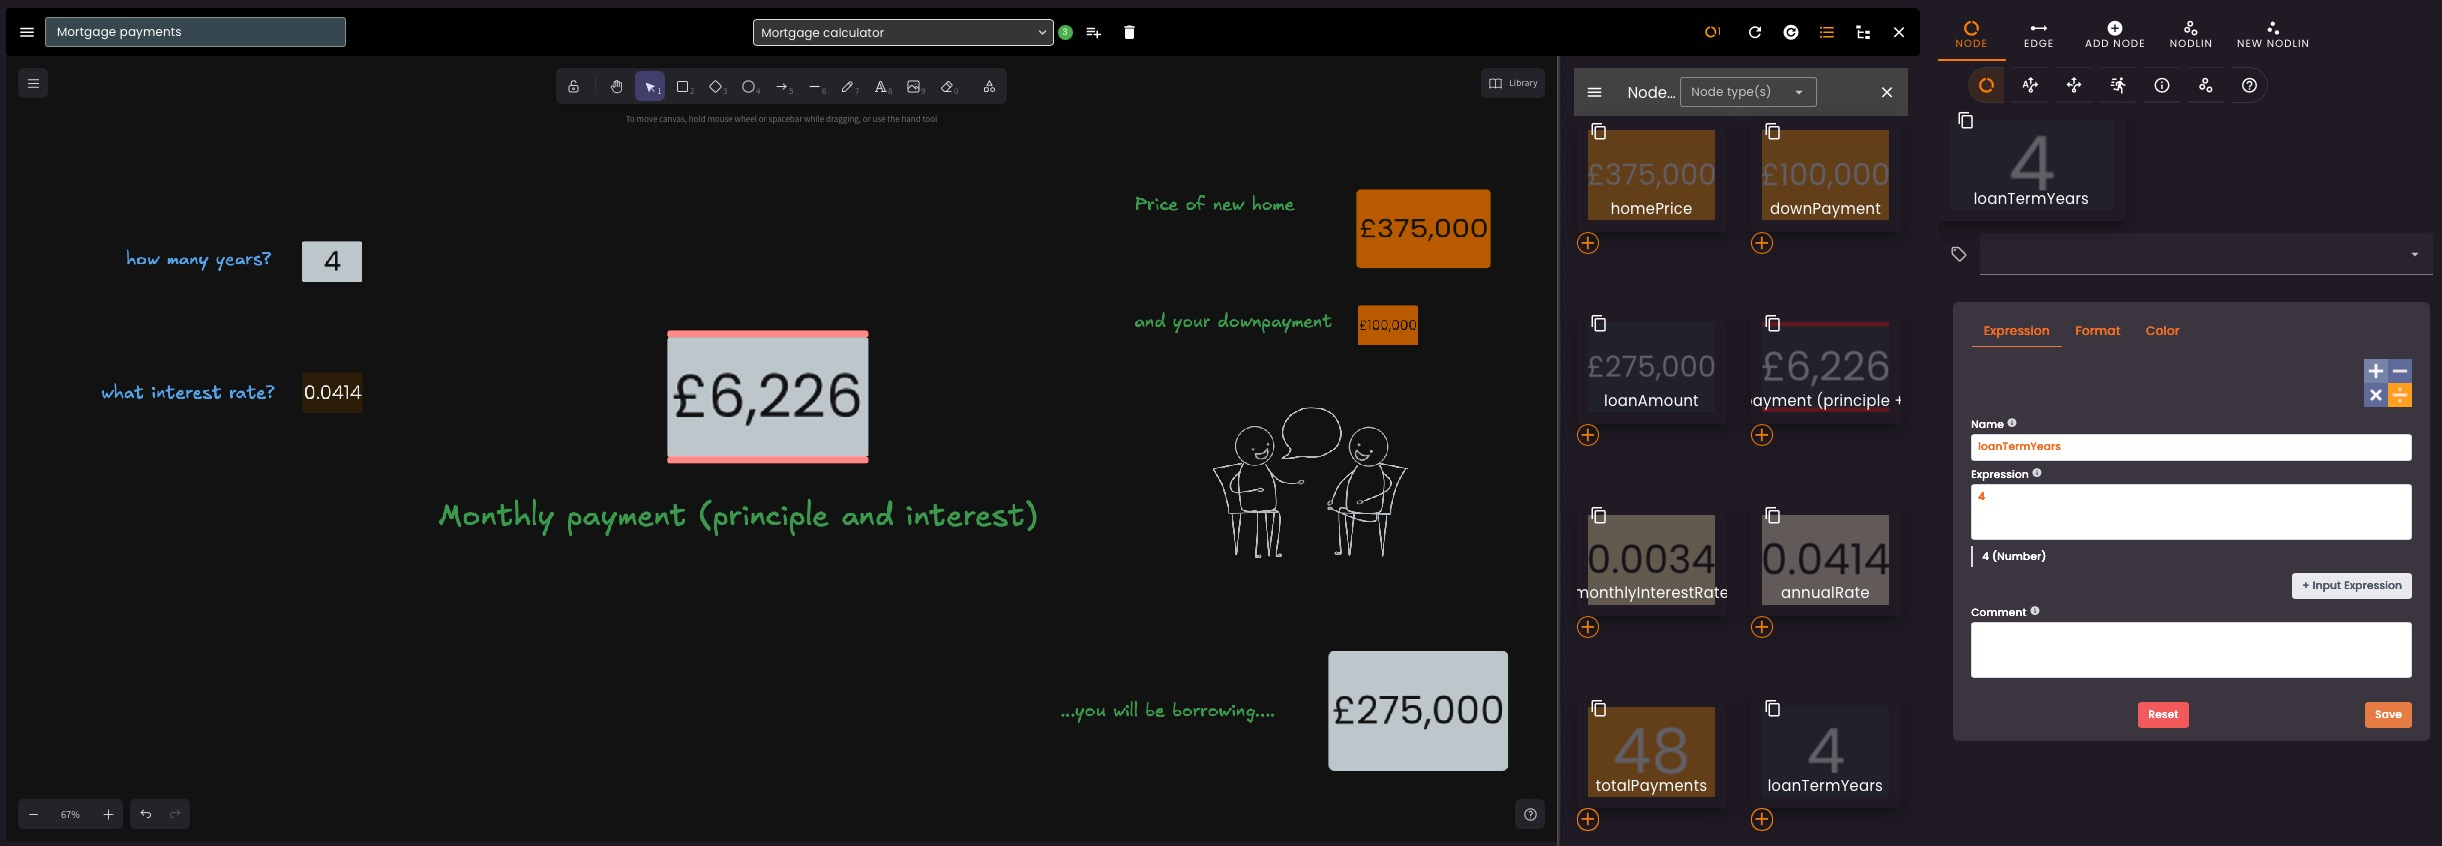Viewport: 2442px width, 846px height.
Task: Select the Hand pan tool
Action: (x=616, y=87)
